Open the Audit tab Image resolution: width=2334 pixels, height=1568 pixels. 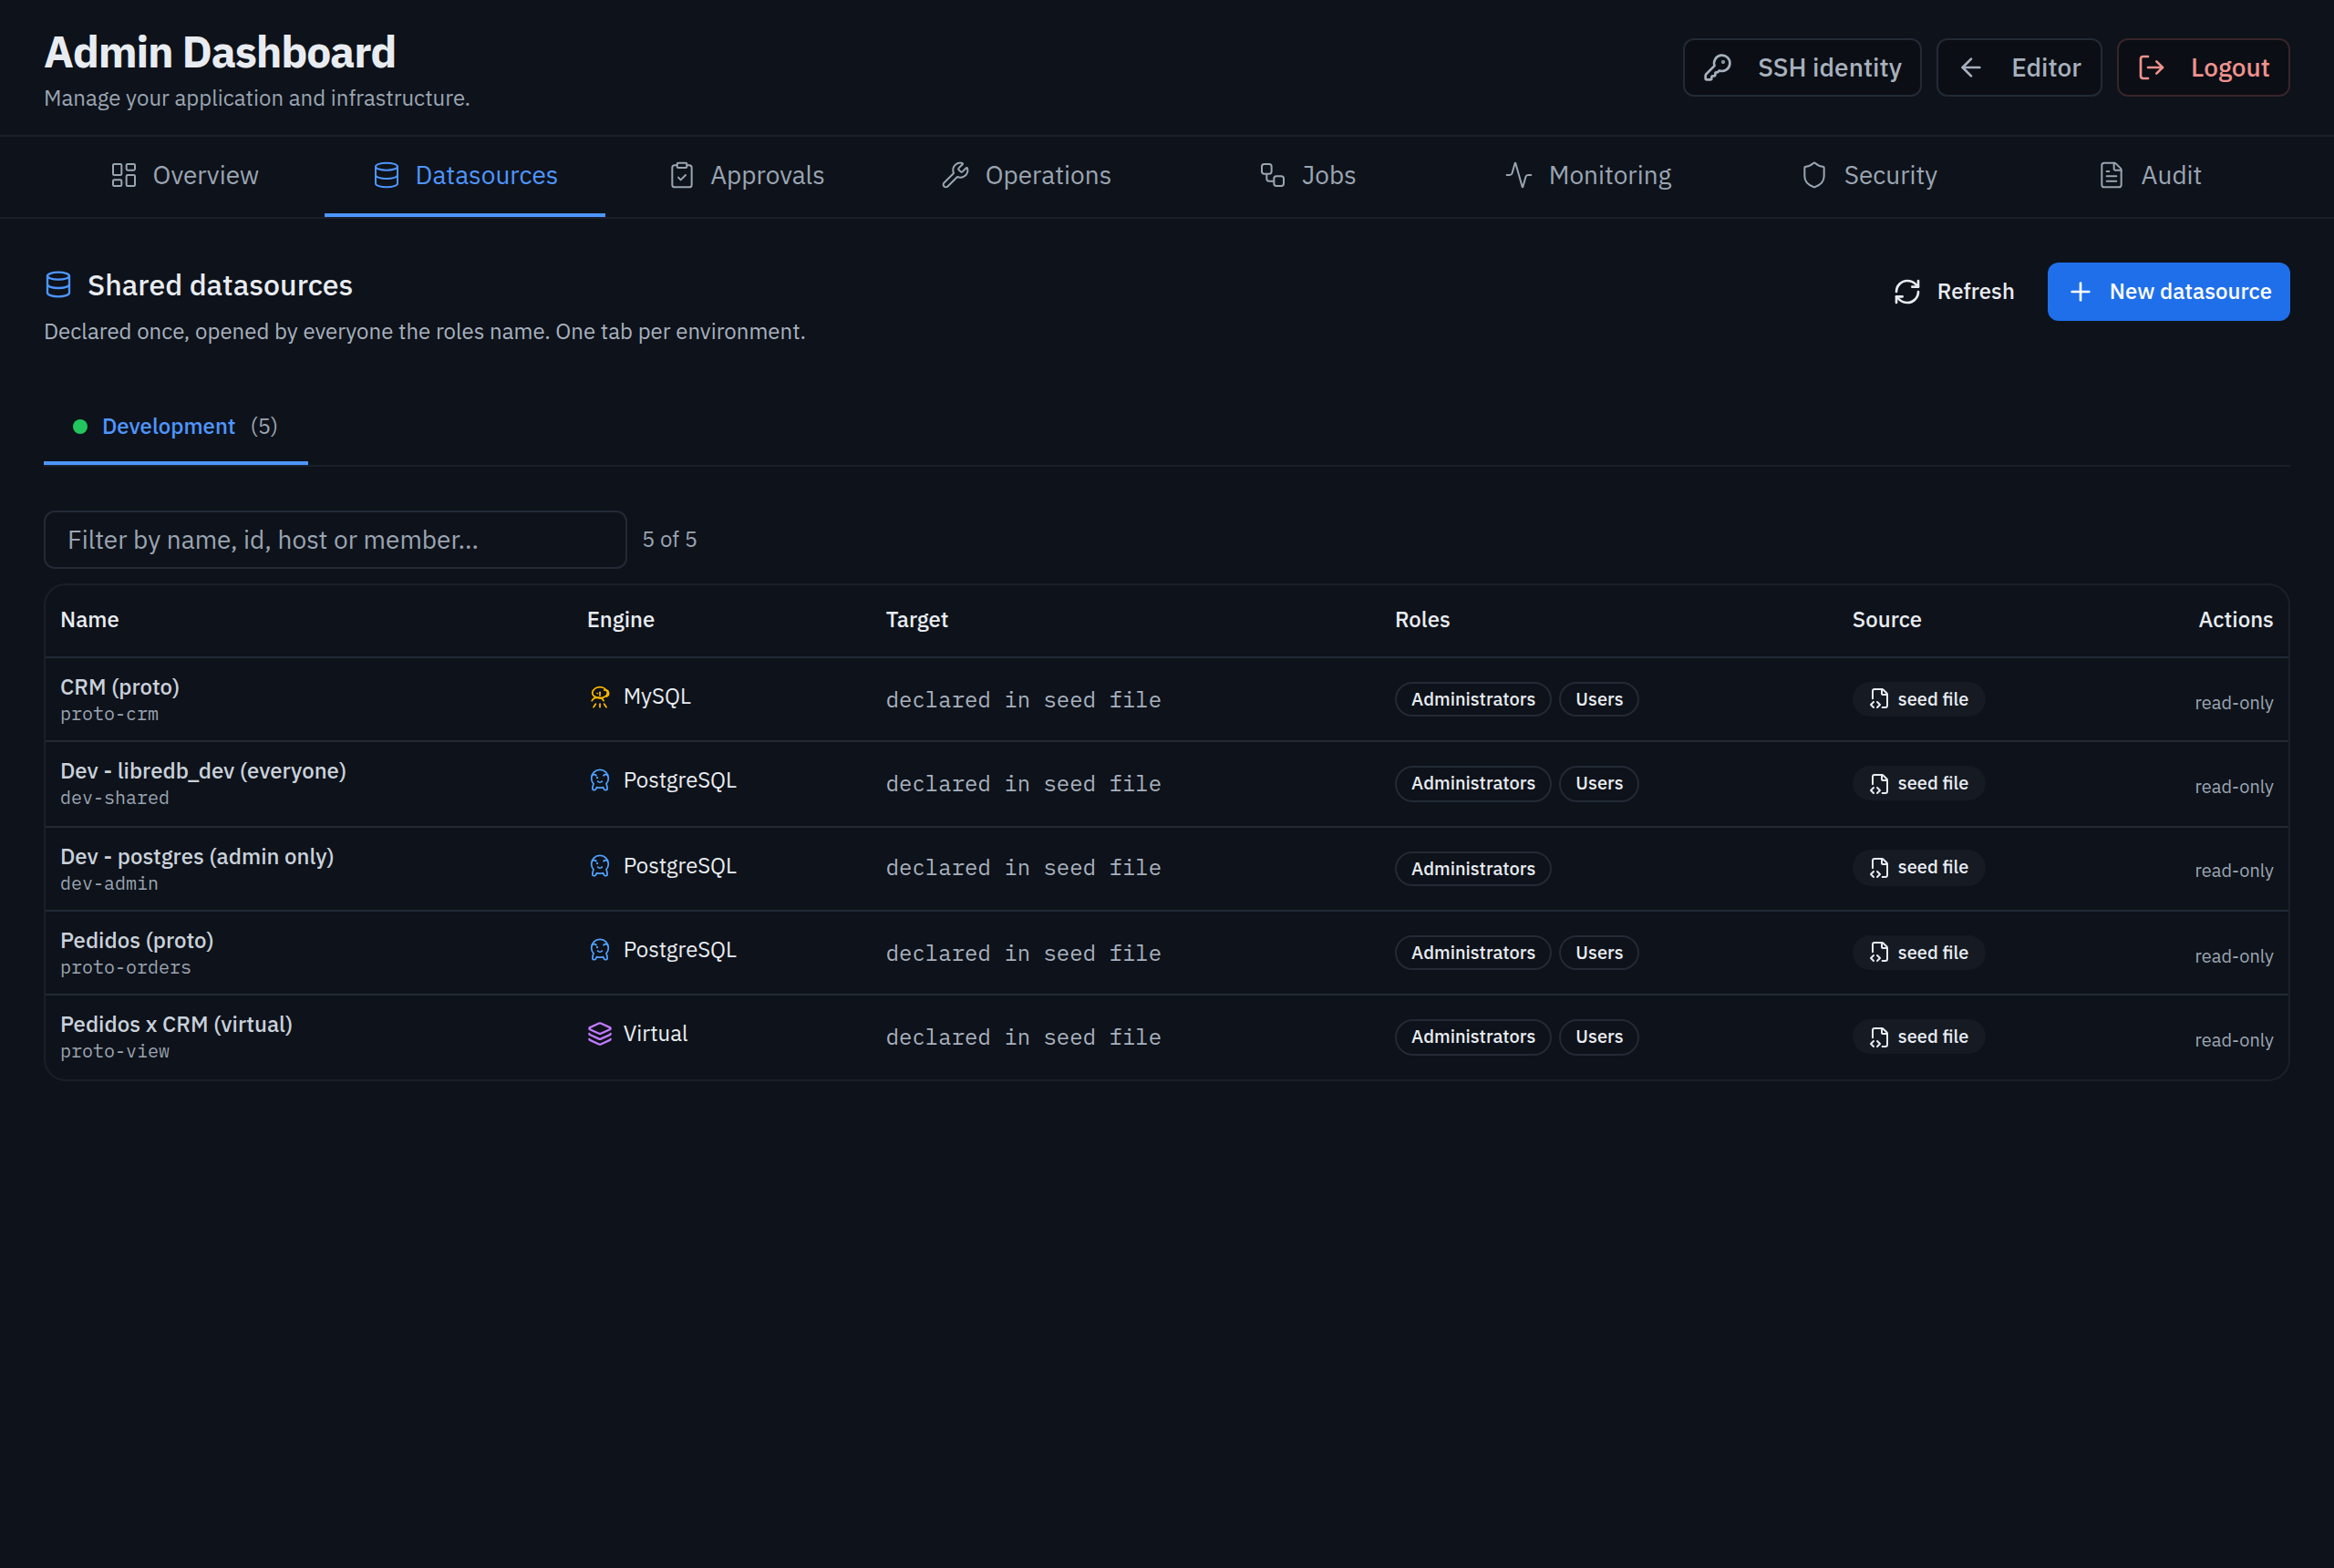click(2151, 176)
